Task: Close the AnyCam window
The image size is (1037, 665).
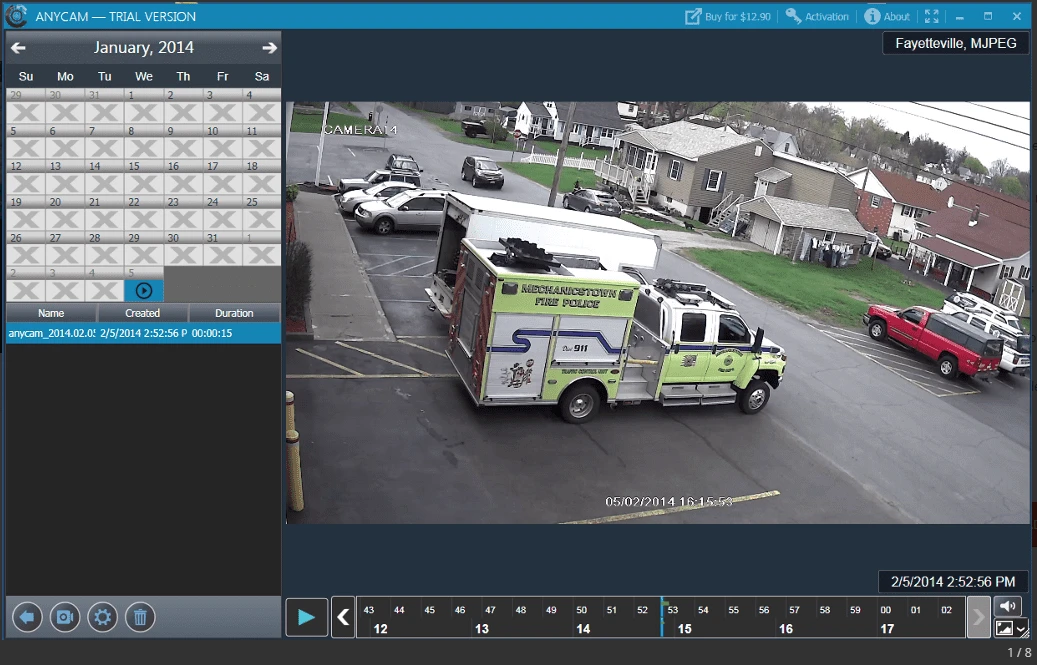Action: pyautogui.click(x=1017, y=17)
